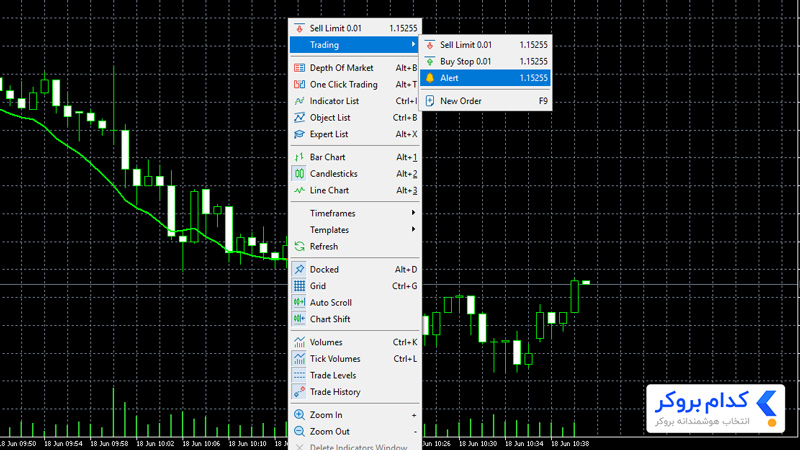The image size is (800, 450).
Task: Click the Sell Limit icon at top of context menu
Action: coord(299,28)
